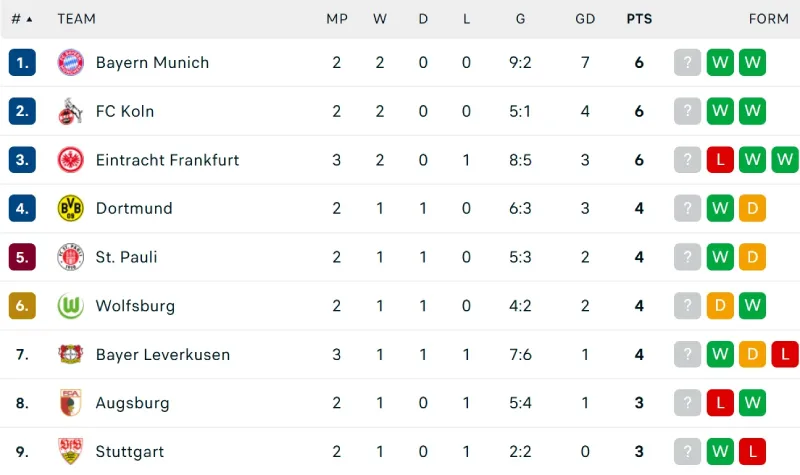
Task: Click the gold rank 6 position badge
Action: click(22, 306)
